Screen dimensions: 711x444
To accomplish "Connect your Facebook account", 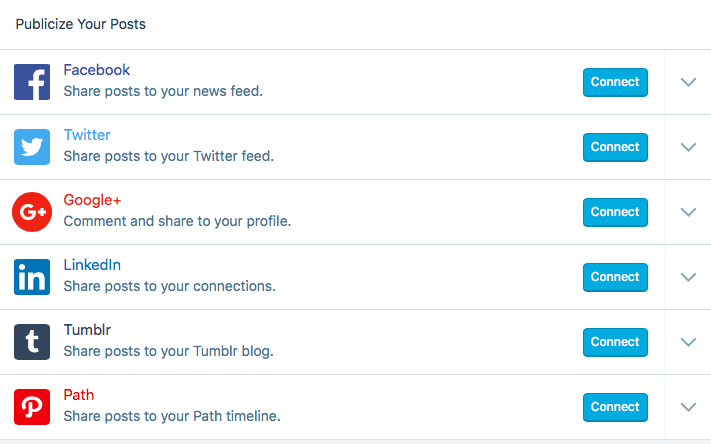I will (615, 82).
